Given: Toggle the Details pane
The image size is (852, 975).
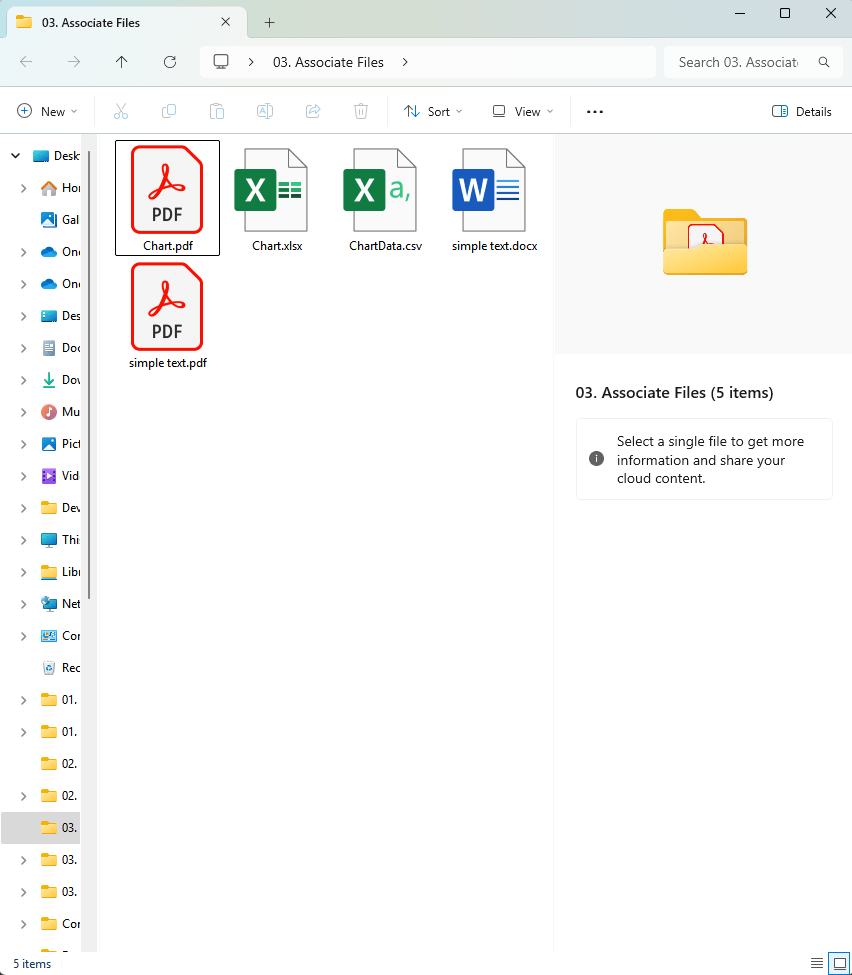Looking at the screenshot, I should (801, 111).
